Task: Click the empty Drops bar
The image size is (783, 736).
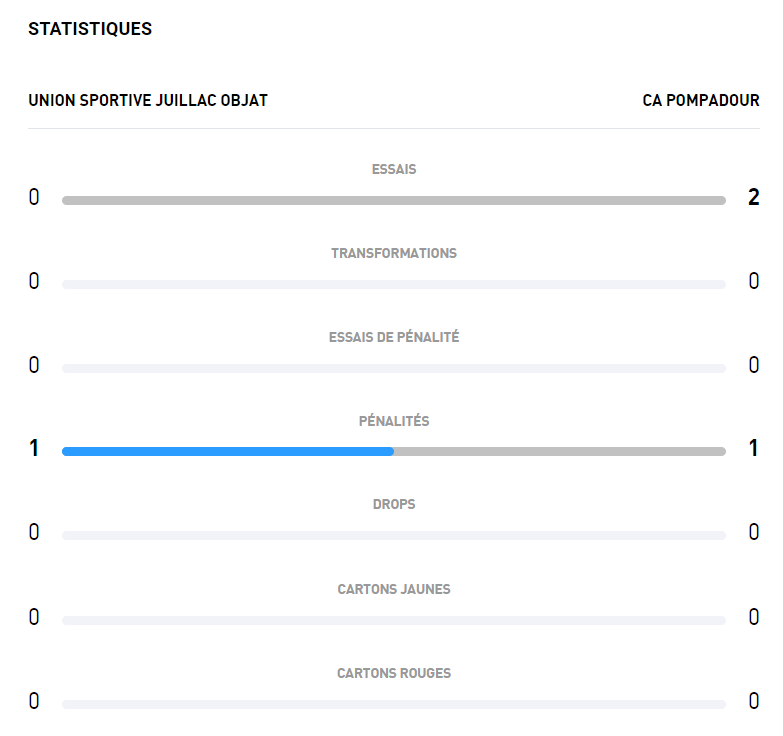Action: tap(394, 536)
